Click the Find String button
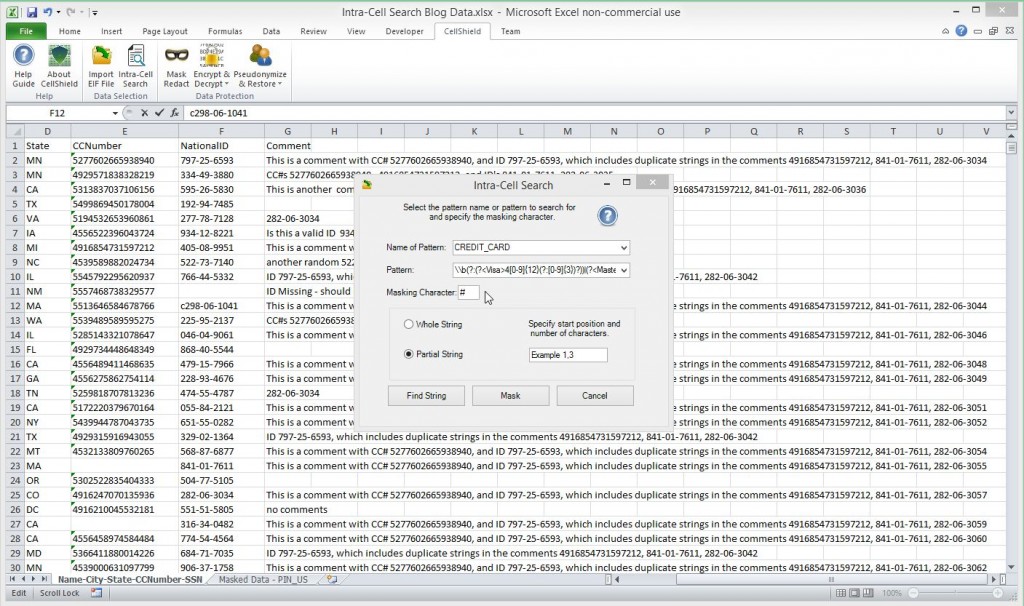1024x606 pixels. pyautogui.click(x=426, y=396)
